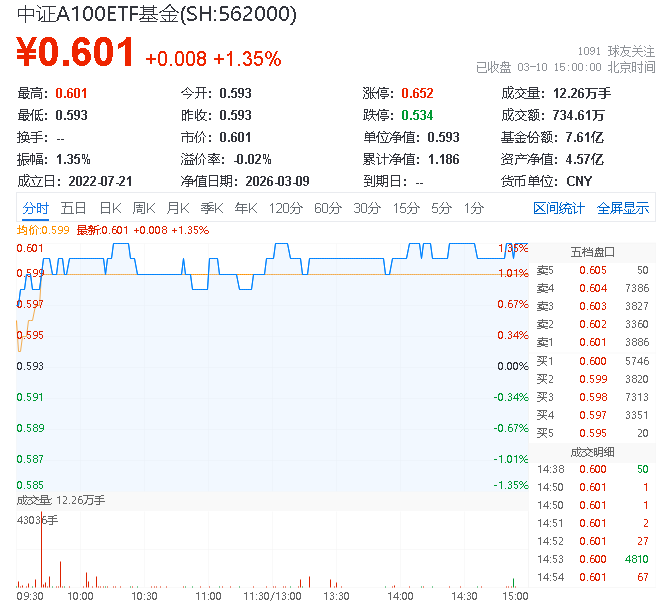This screenshot has width=656, height=615.
Task: Select the 买1 order book row
Action: (592, 360)
